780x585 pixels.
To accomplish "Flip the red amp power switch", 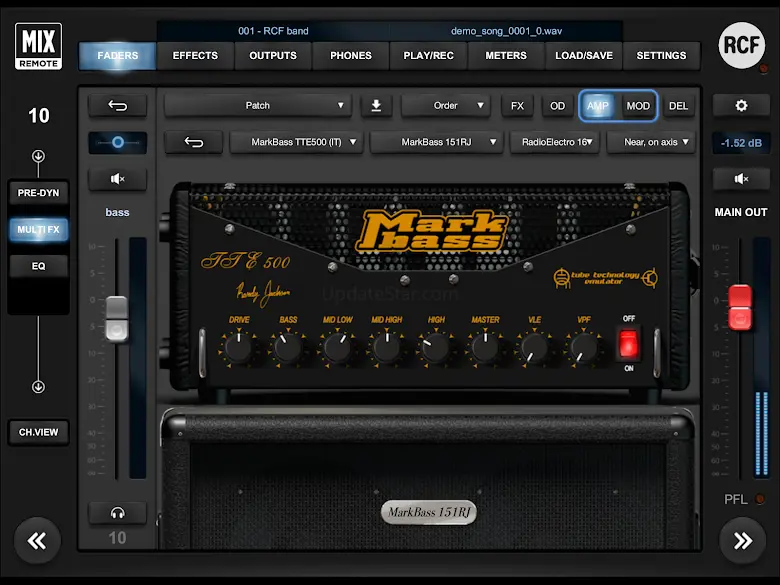I will 628,344.
